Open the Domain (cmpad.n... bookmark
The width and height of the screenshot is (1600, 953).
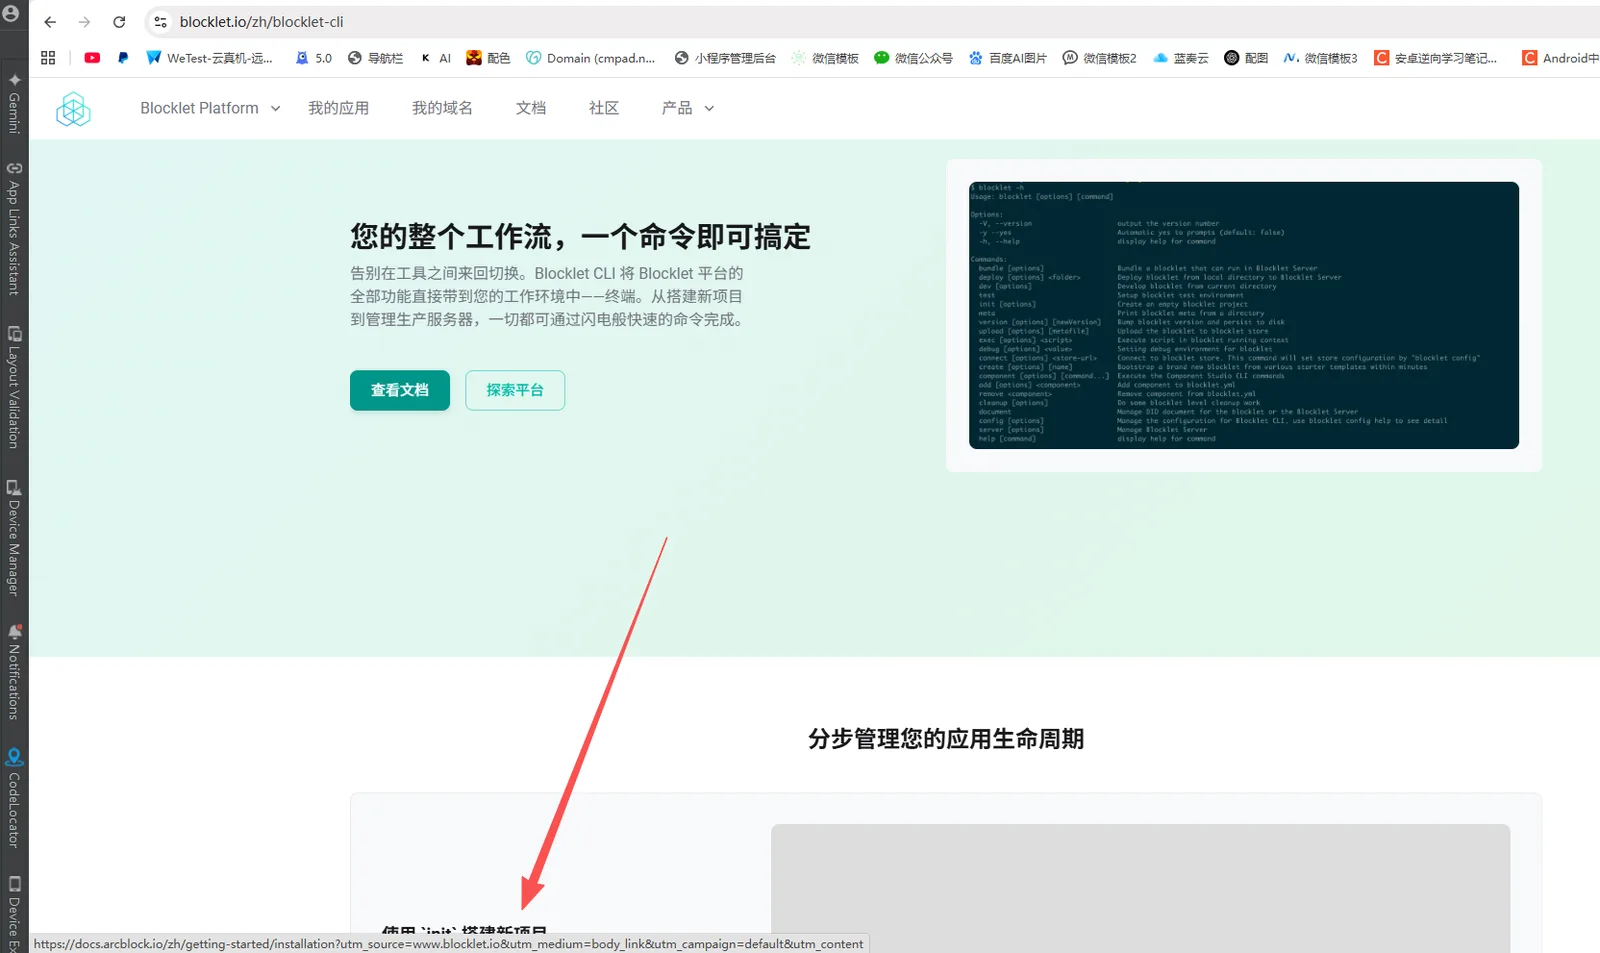(591, 58)
